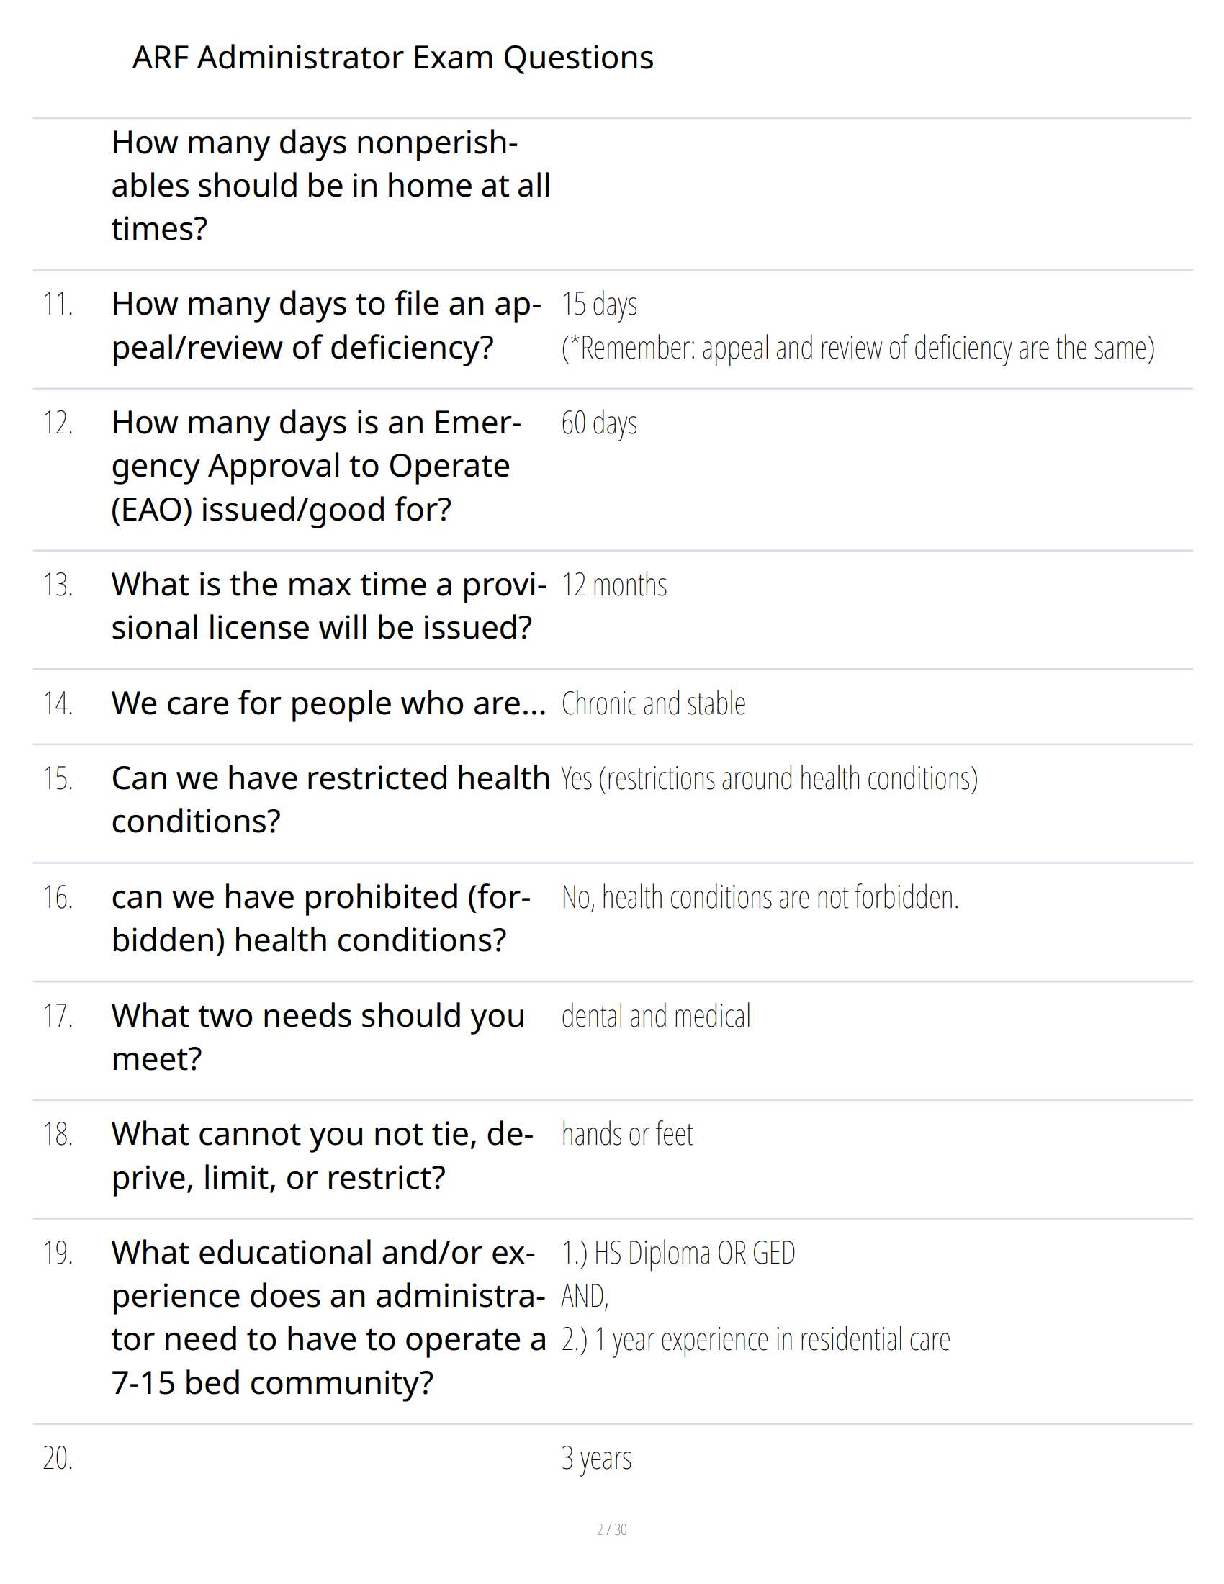Select the restricted health conditions question
This screenshot has height=1584, width=1224.
tap(331, 799)
